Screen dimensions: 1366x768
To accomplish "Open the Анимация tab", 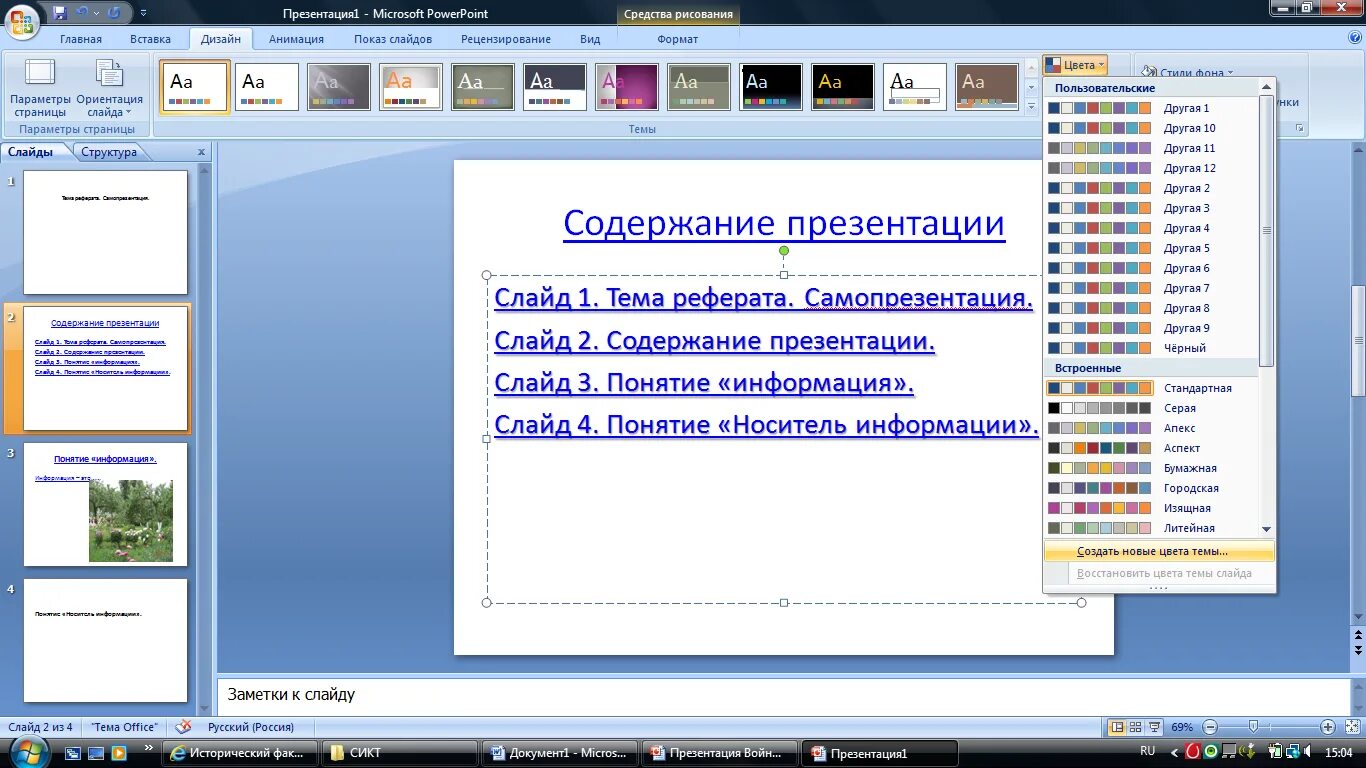I will (x=296, y=39).
